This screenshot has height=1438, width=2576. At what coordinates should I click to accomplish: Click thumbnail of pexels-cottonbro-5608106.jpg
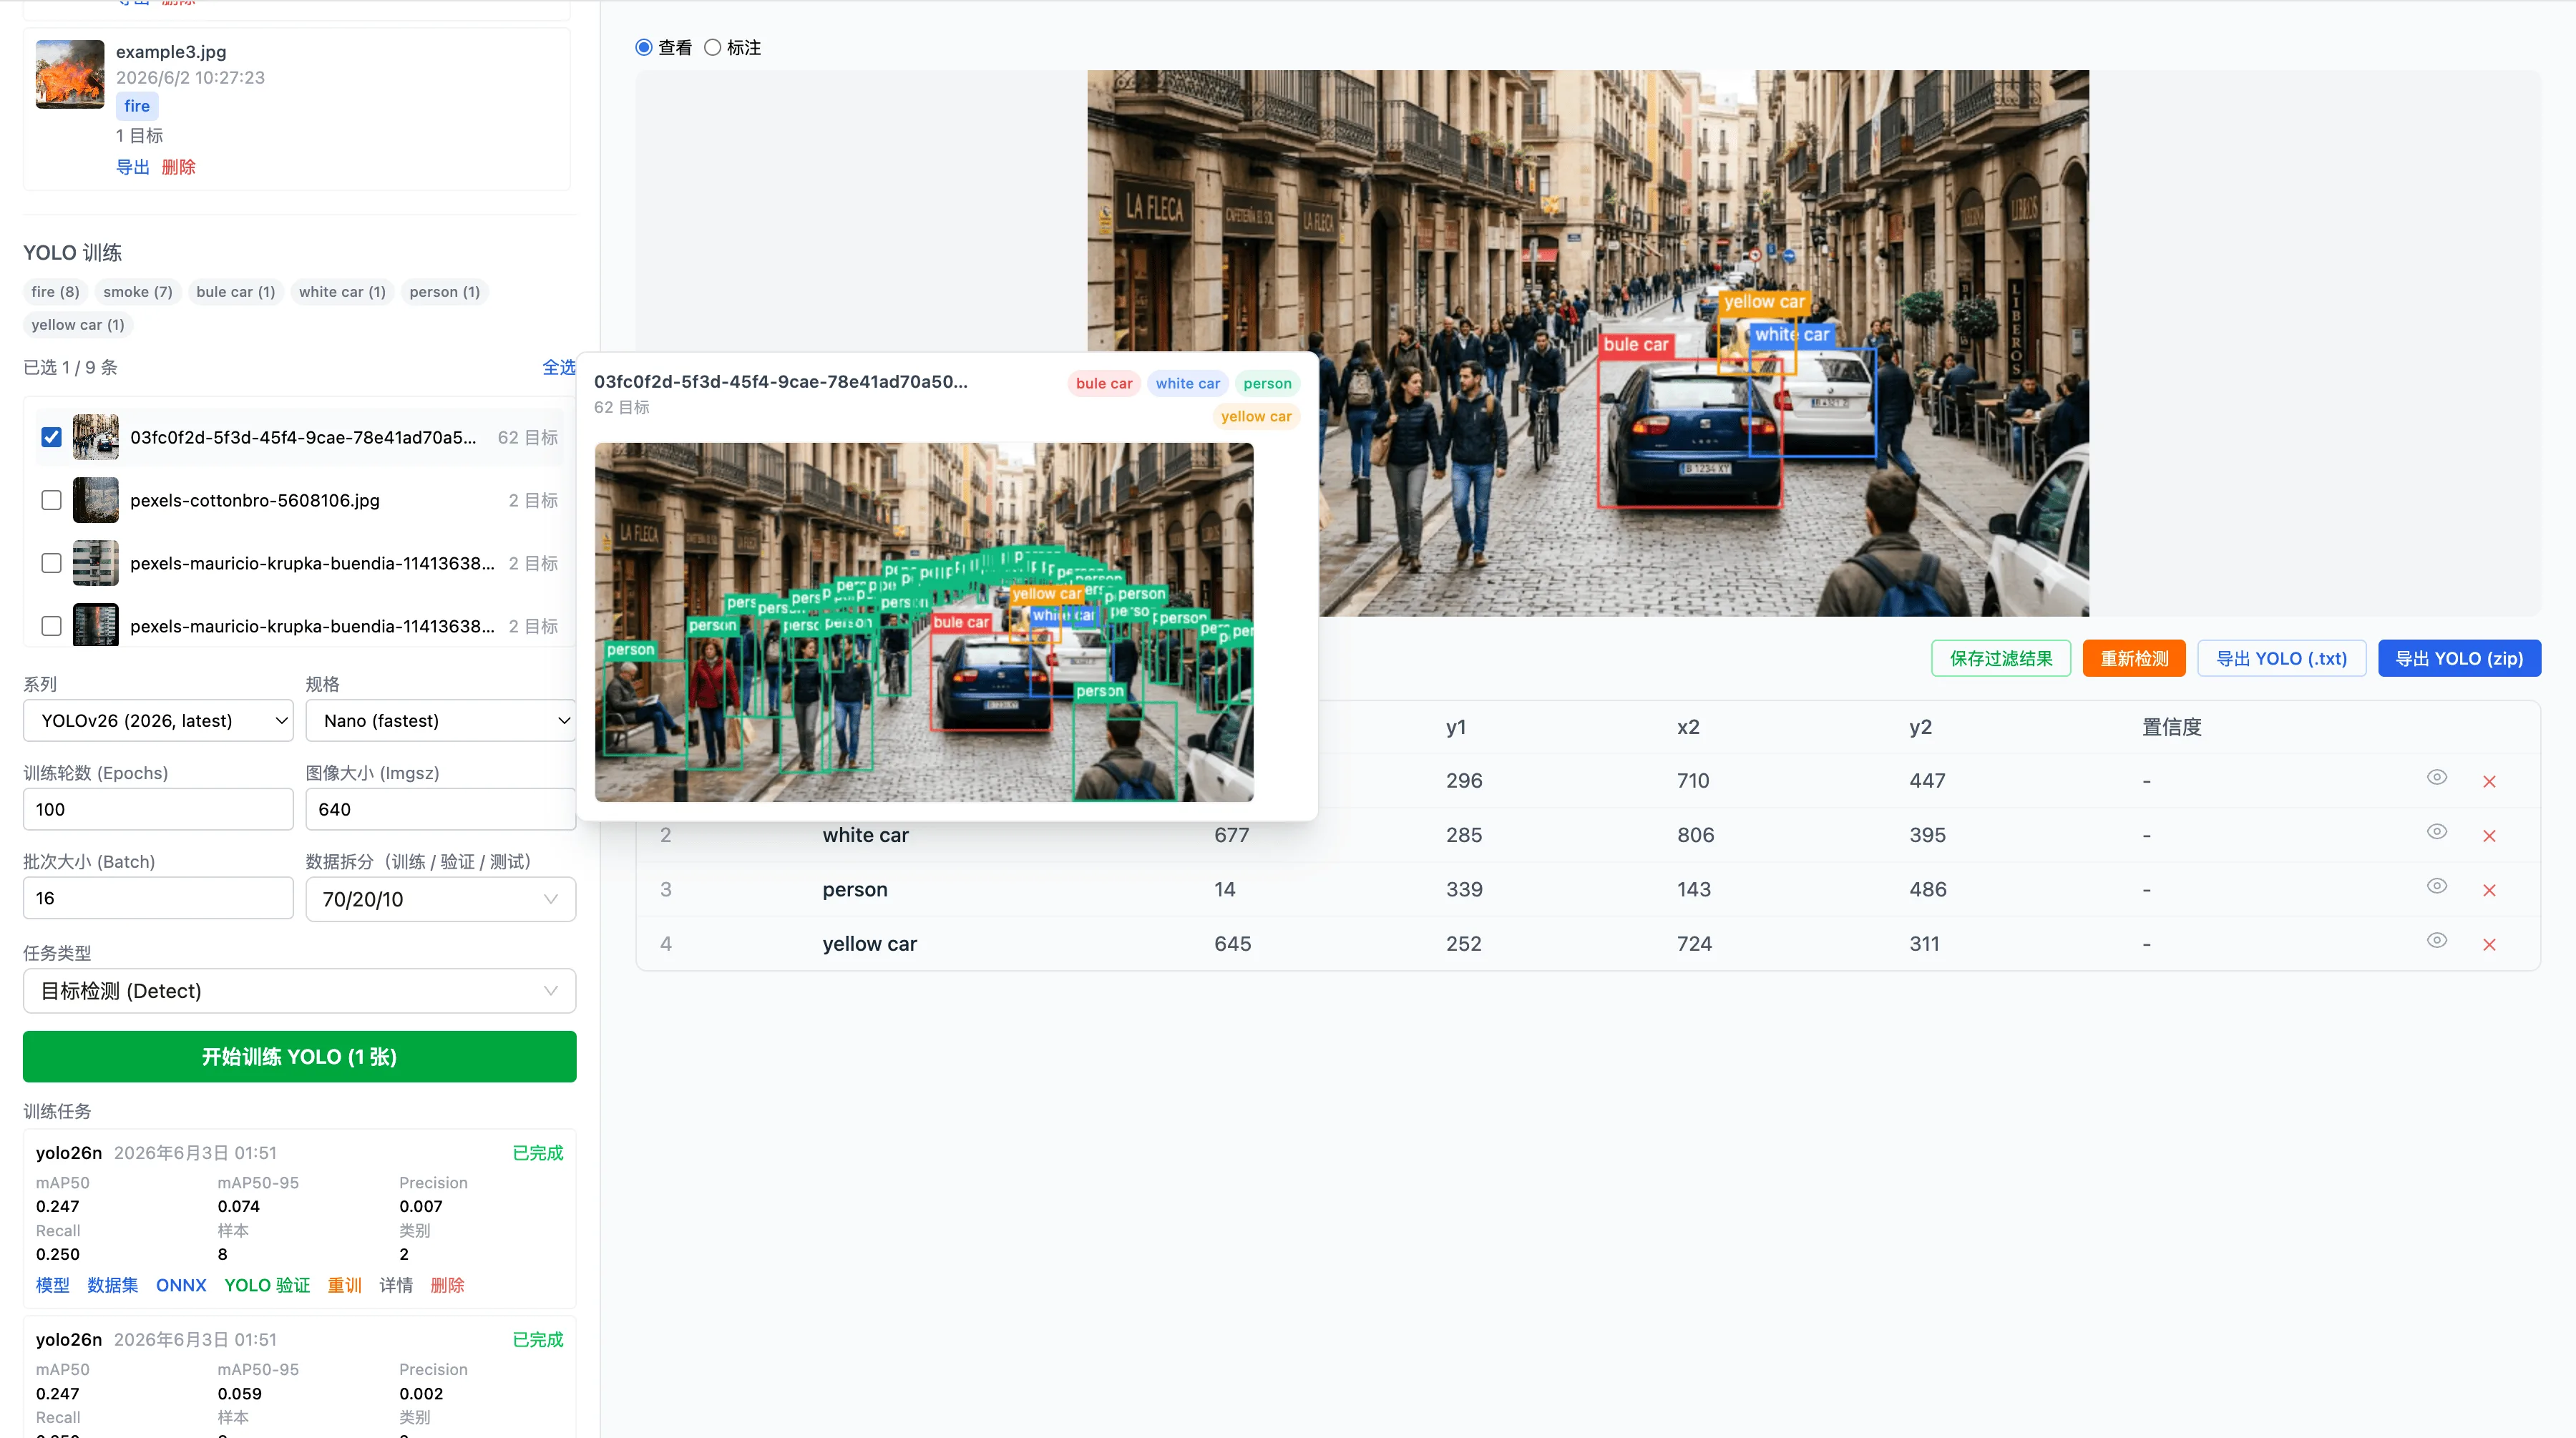pyautogui.click(x=96, y=500)
